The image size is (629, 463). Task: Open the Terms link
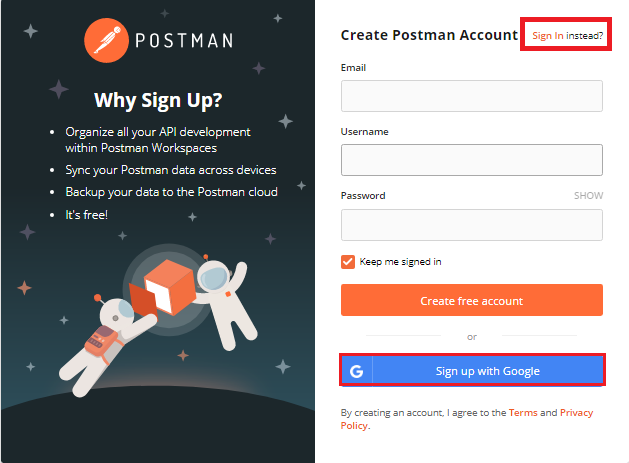(x=523, y=412)
